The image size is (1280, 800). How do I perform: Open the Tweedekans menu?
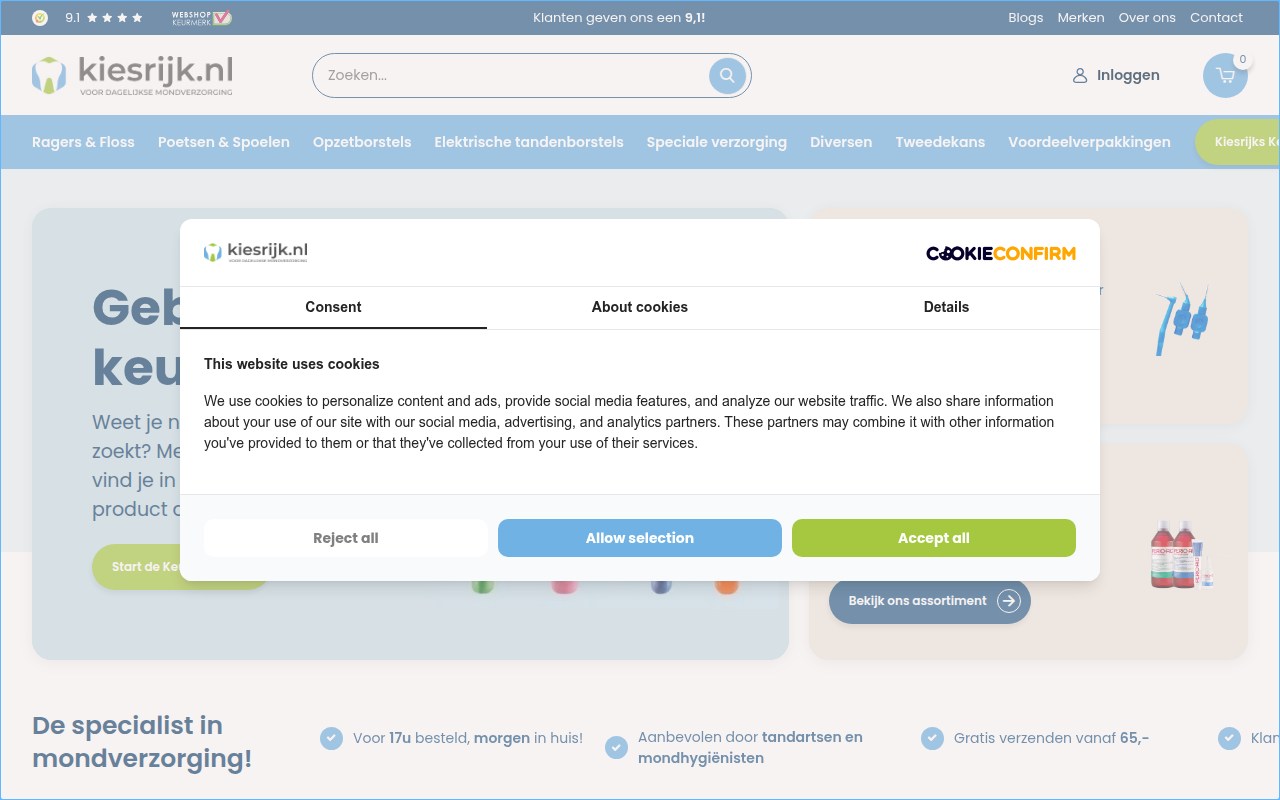coord(940,142)
